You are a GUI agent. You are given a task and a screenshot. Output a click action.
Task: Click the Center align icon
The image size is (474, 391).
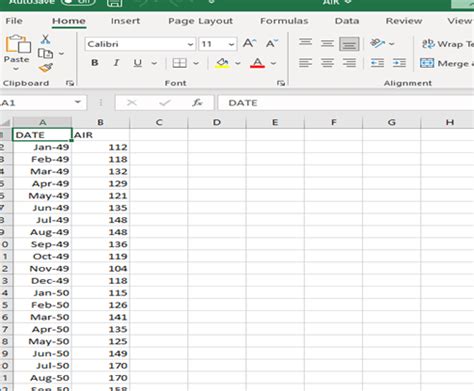click(x=327, y=63)
